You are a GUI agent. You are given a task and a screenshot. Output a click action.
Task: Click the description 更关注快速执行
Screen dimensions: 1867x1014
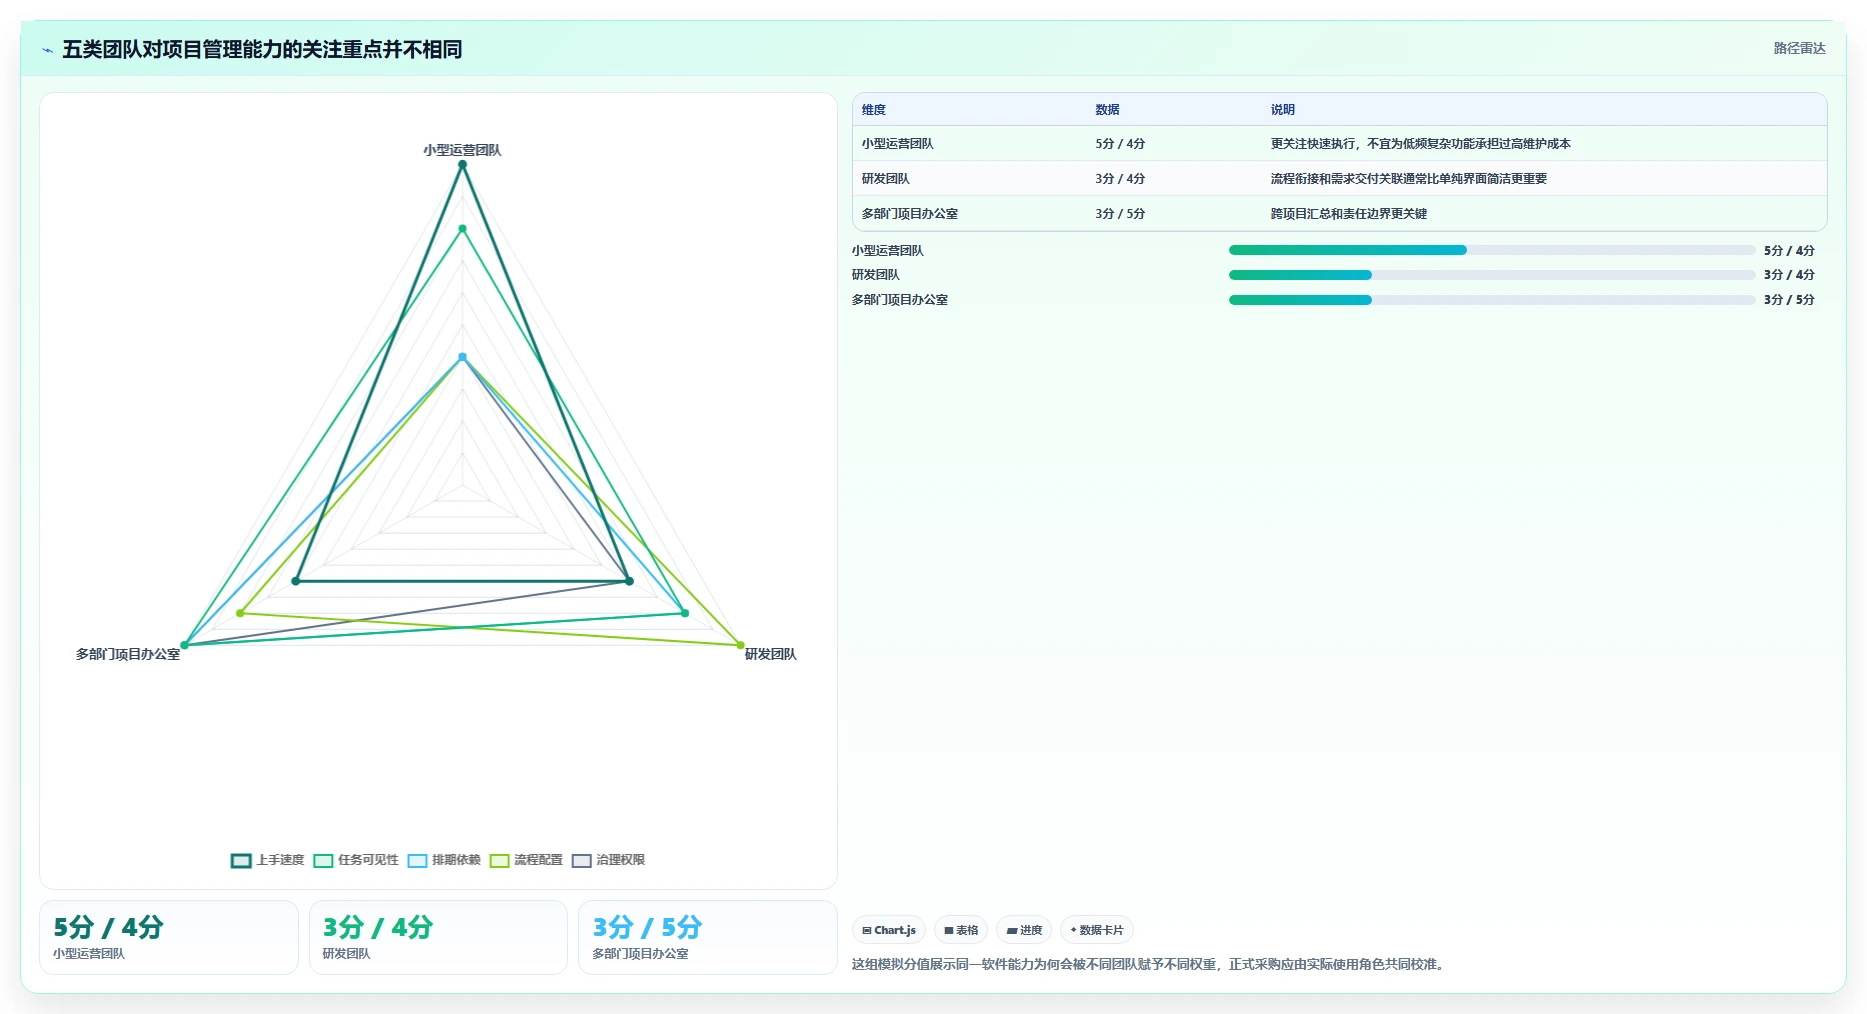pos(1420,144)
